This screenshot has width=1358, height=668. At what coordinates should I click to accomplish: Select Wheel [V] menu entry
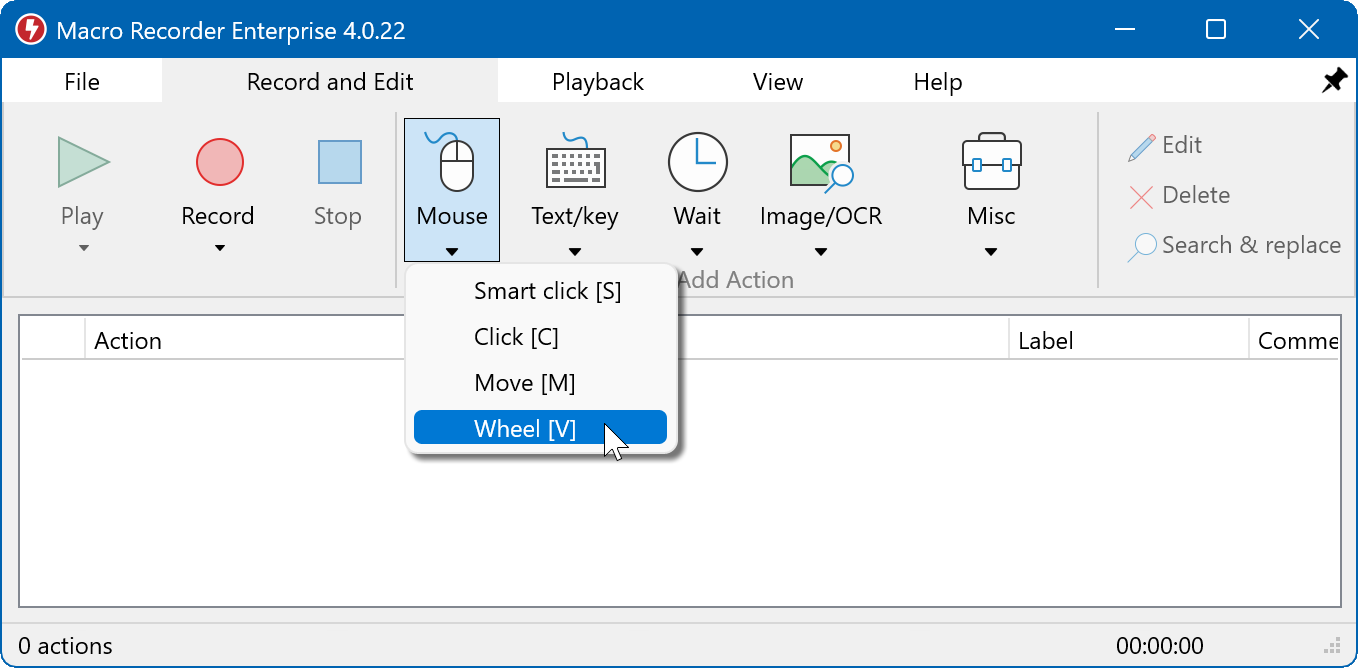tap(525, 428)
